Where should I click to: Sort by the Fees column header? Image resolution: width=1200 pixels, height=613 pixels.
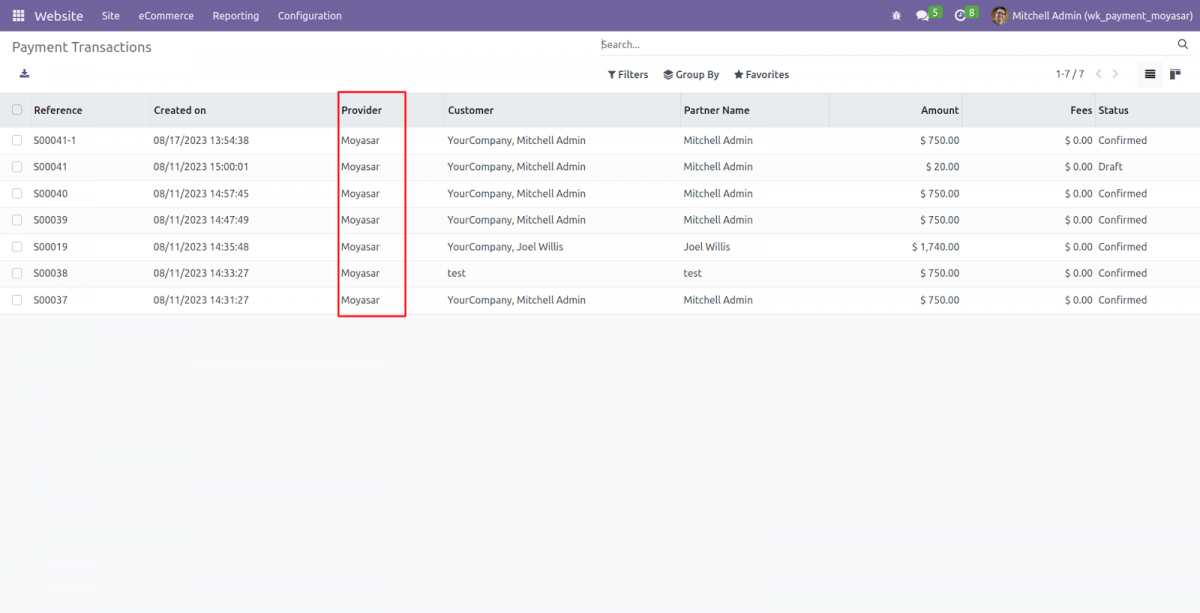pos(1081,110)
